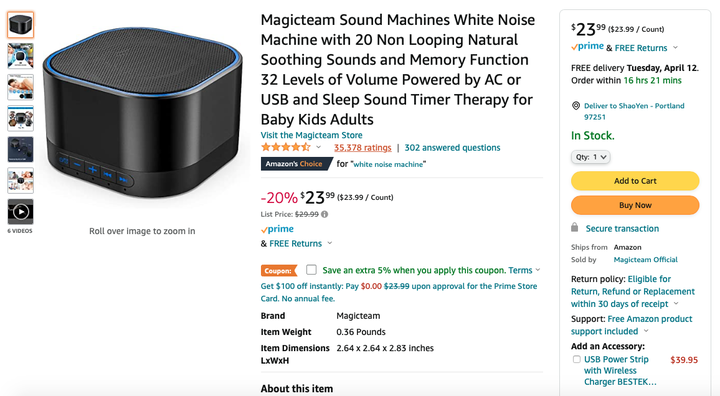The width and height of the screenshot is (720, 396).
Task: Play the product videos thumbnail
Action: [20, 212]
